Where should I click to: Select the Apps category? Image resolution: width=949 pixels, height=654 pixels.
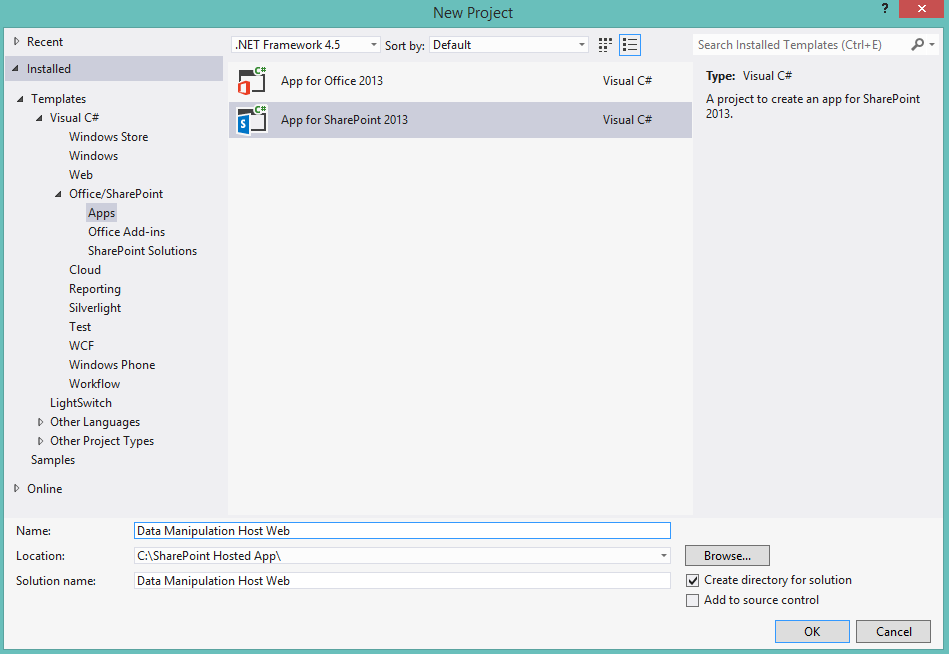pyautogui.click(x=101, y=213)
